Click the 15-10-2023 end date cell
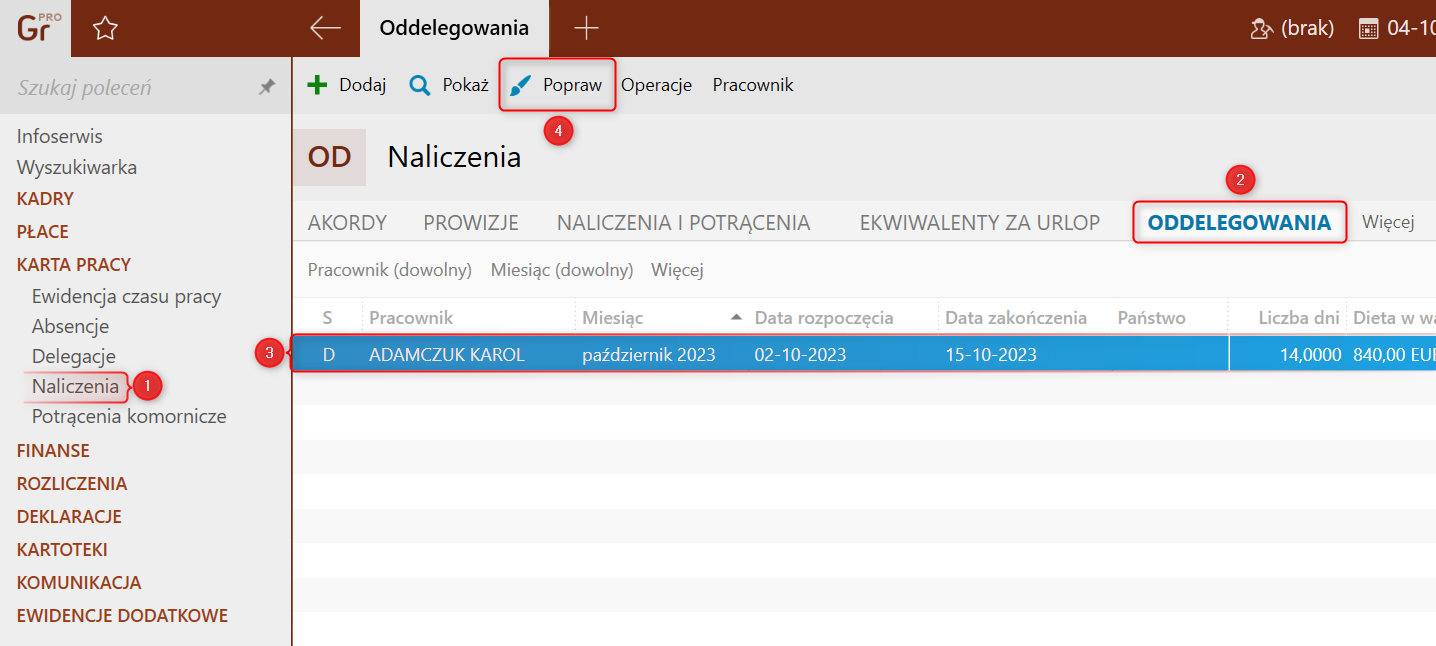Image resolution: width=1436 pixels, height=646 pixels. click(x=991, y=355)
